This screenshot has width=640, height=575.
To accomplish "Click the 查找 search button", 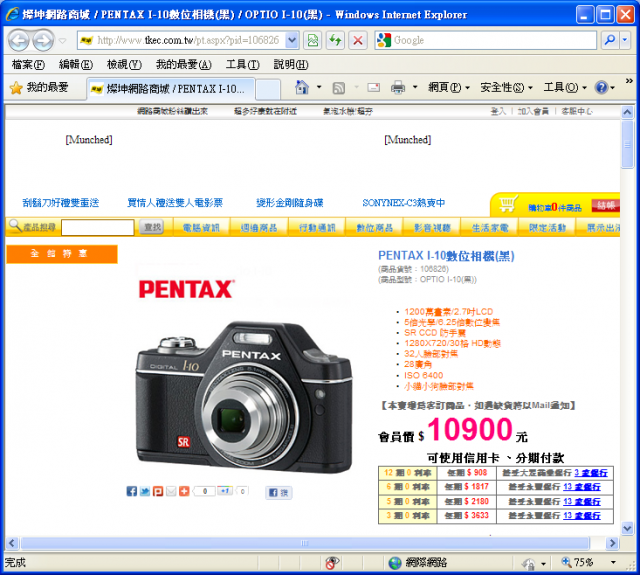I will point(152,227).
